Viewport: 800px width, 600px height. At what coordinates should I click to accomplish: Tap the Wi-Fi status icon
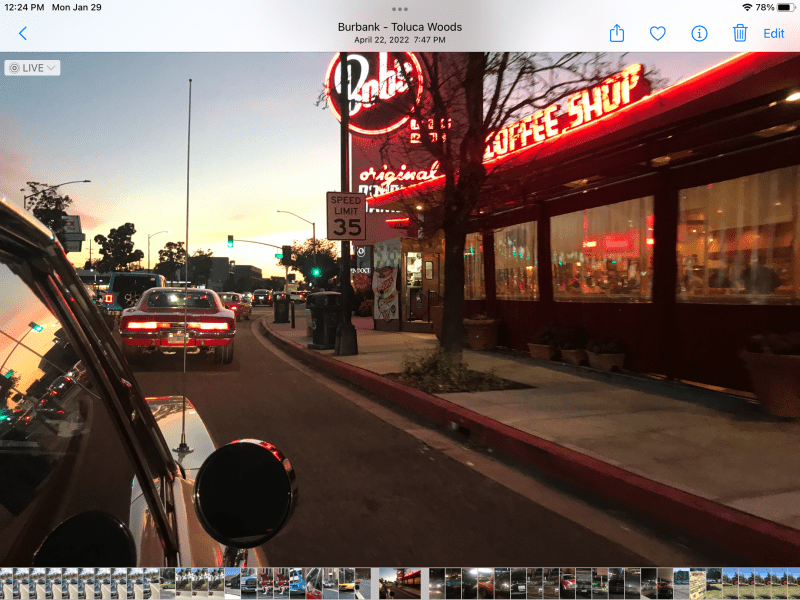coord(747,7)
